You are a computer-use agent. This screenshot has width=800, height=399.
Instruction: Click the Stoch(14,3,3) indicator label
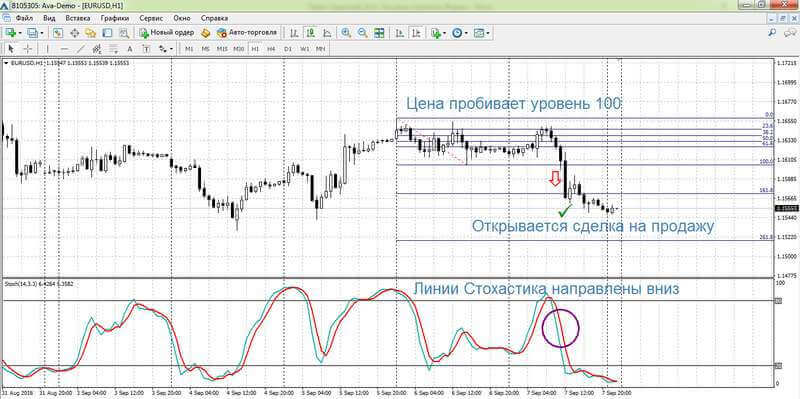pyautogui.click(x=39, y=283)
